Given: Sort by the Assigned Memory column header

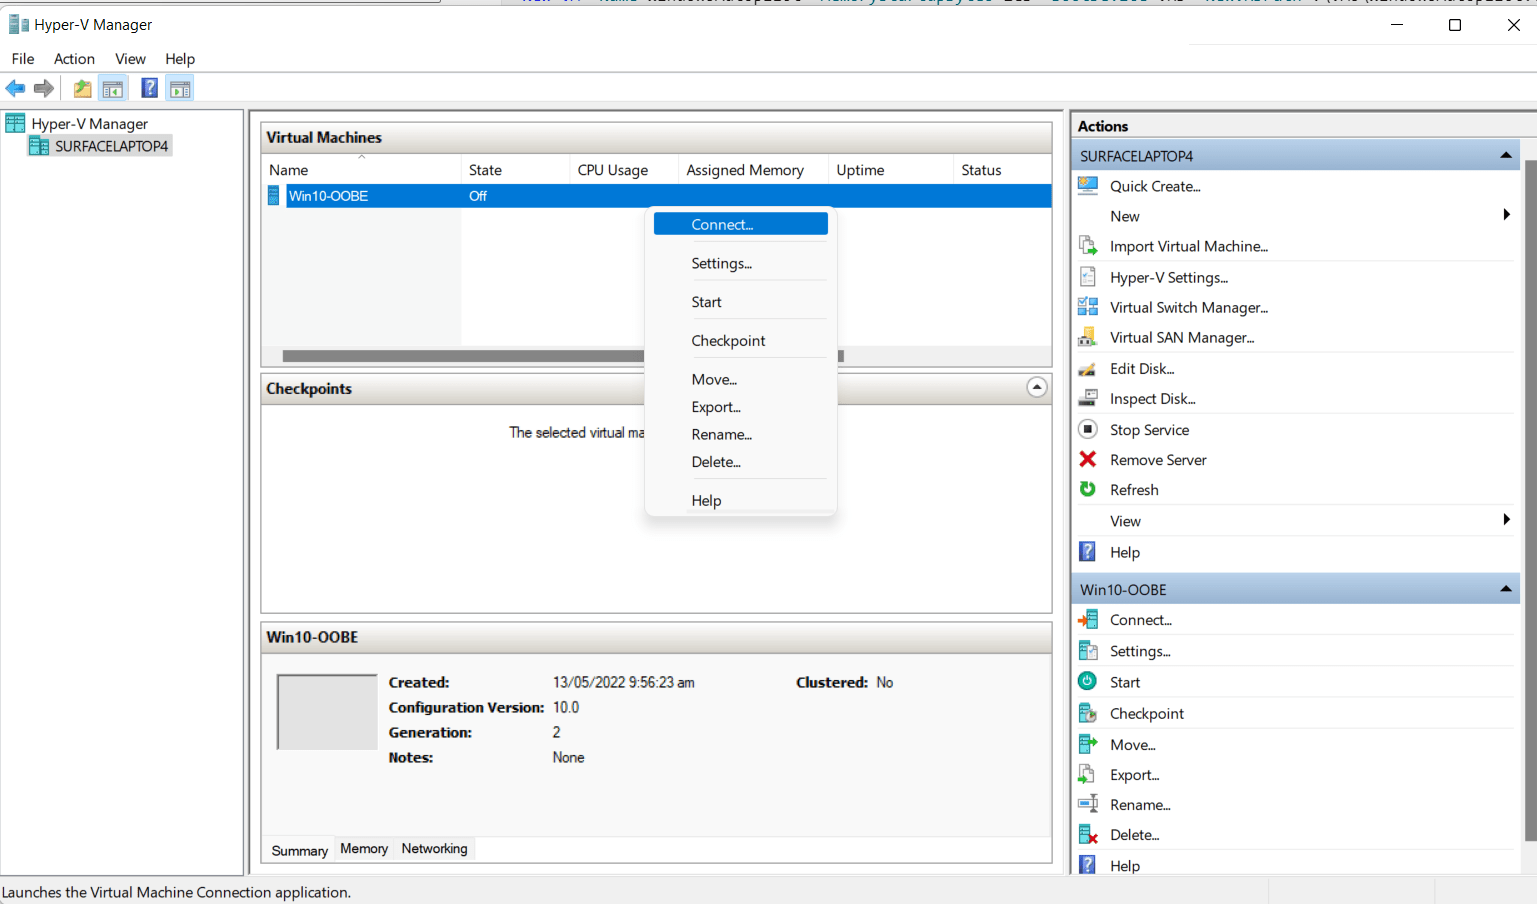Looking at the screenshot, I should pyautogui.click(x=754, y=170).
